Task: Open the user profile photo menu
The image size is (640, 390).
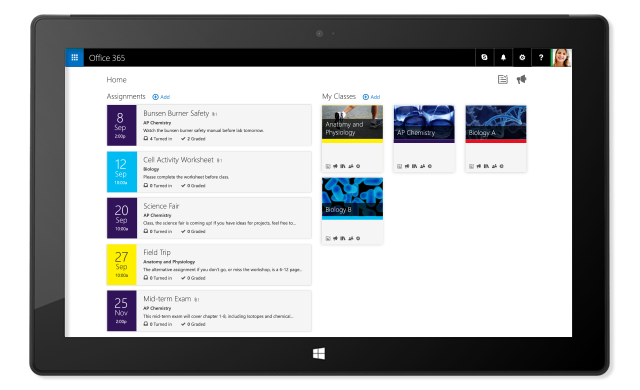Action: pyautogui.click(x=562, y=58)
